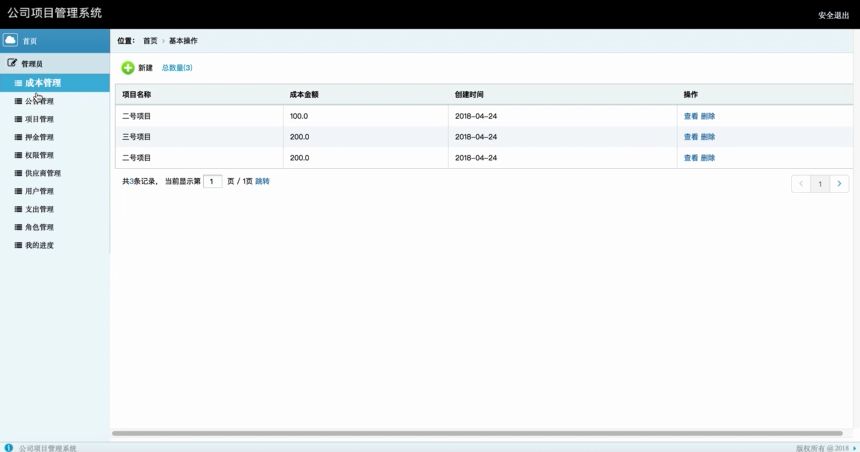
Task: Select the 首页 tab in the sidebar header
Action: (55, 41)
